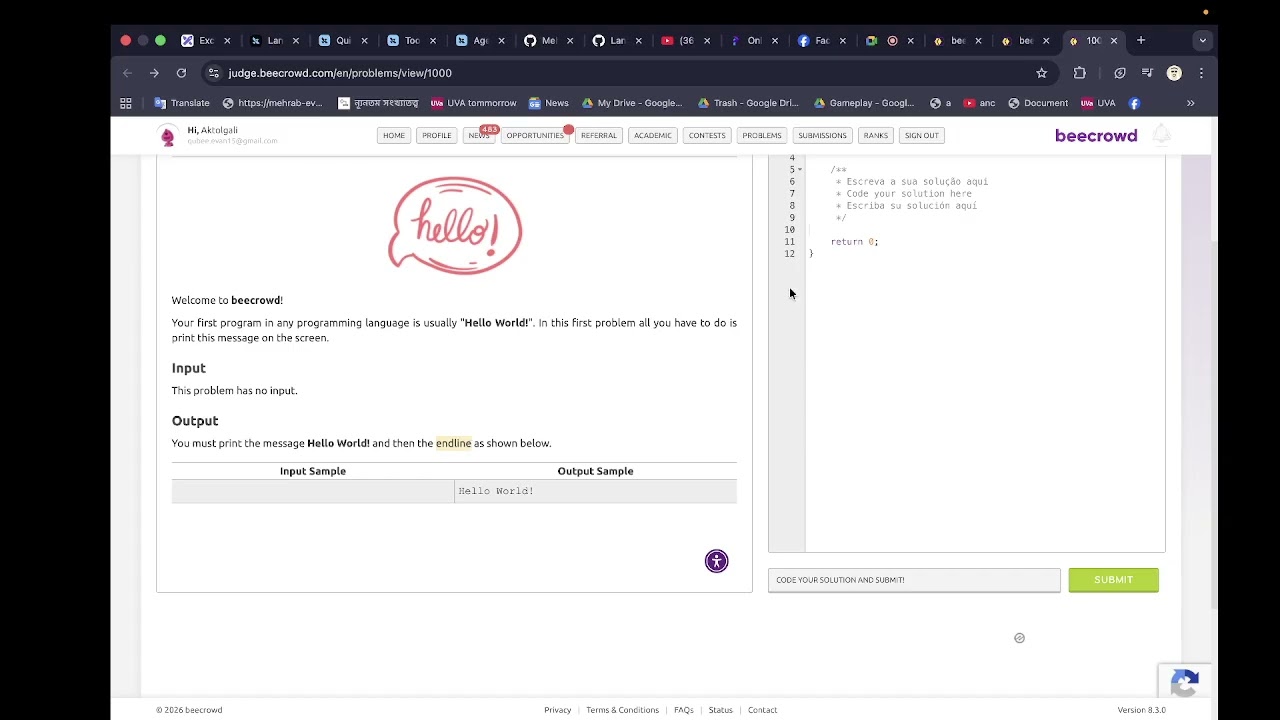Go forward in browser history
The height and width of the screenshot is (720, 1280).
[154, 73]
